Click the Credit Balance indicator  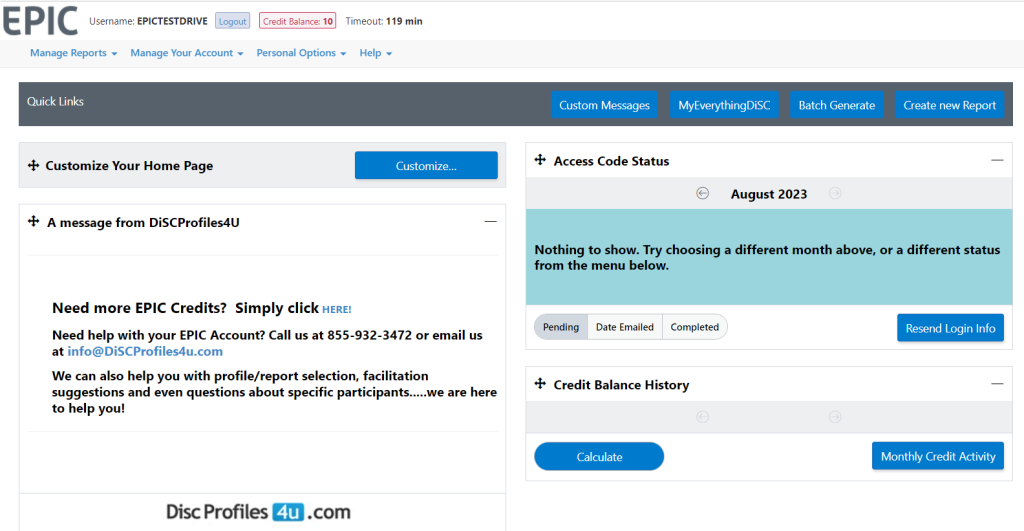(x=298, y=21)
